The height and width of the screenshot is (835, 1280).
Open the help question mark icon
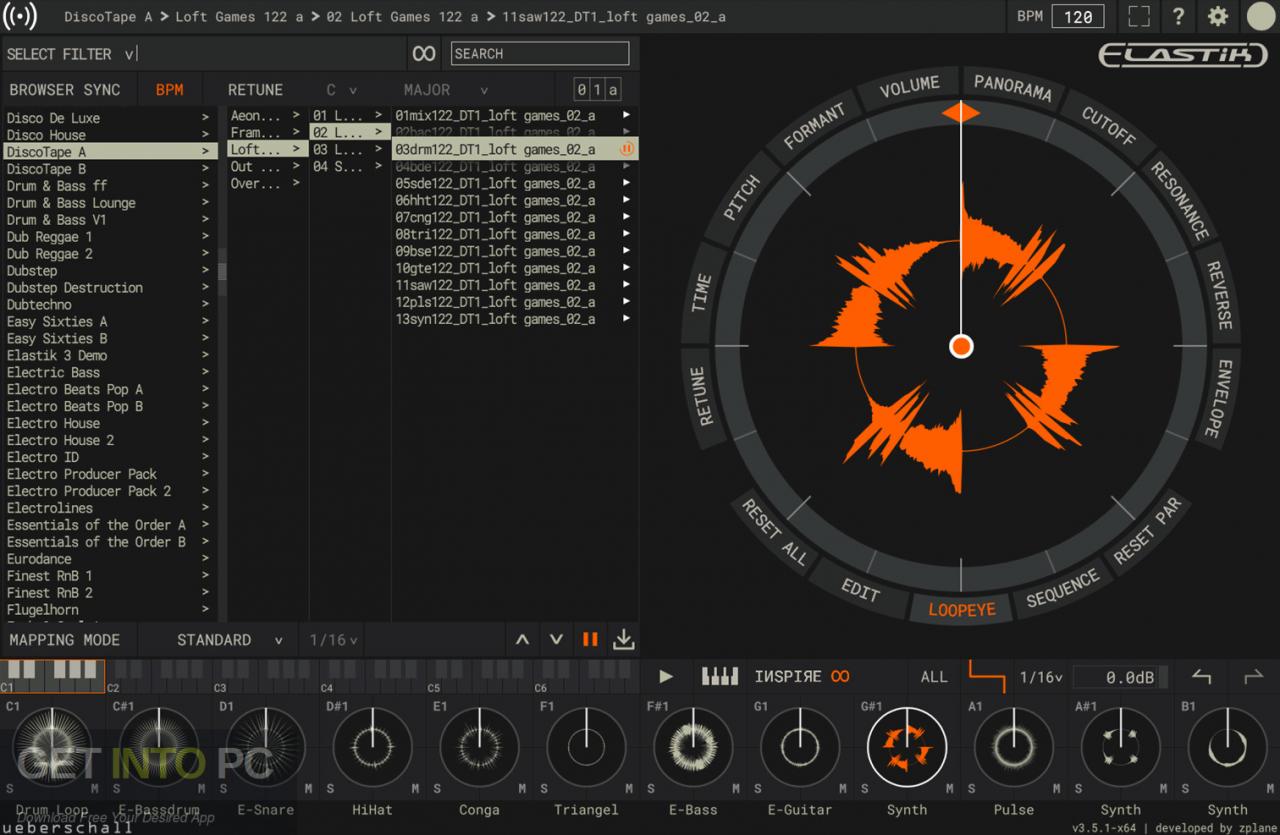[x=1178, y=17]
